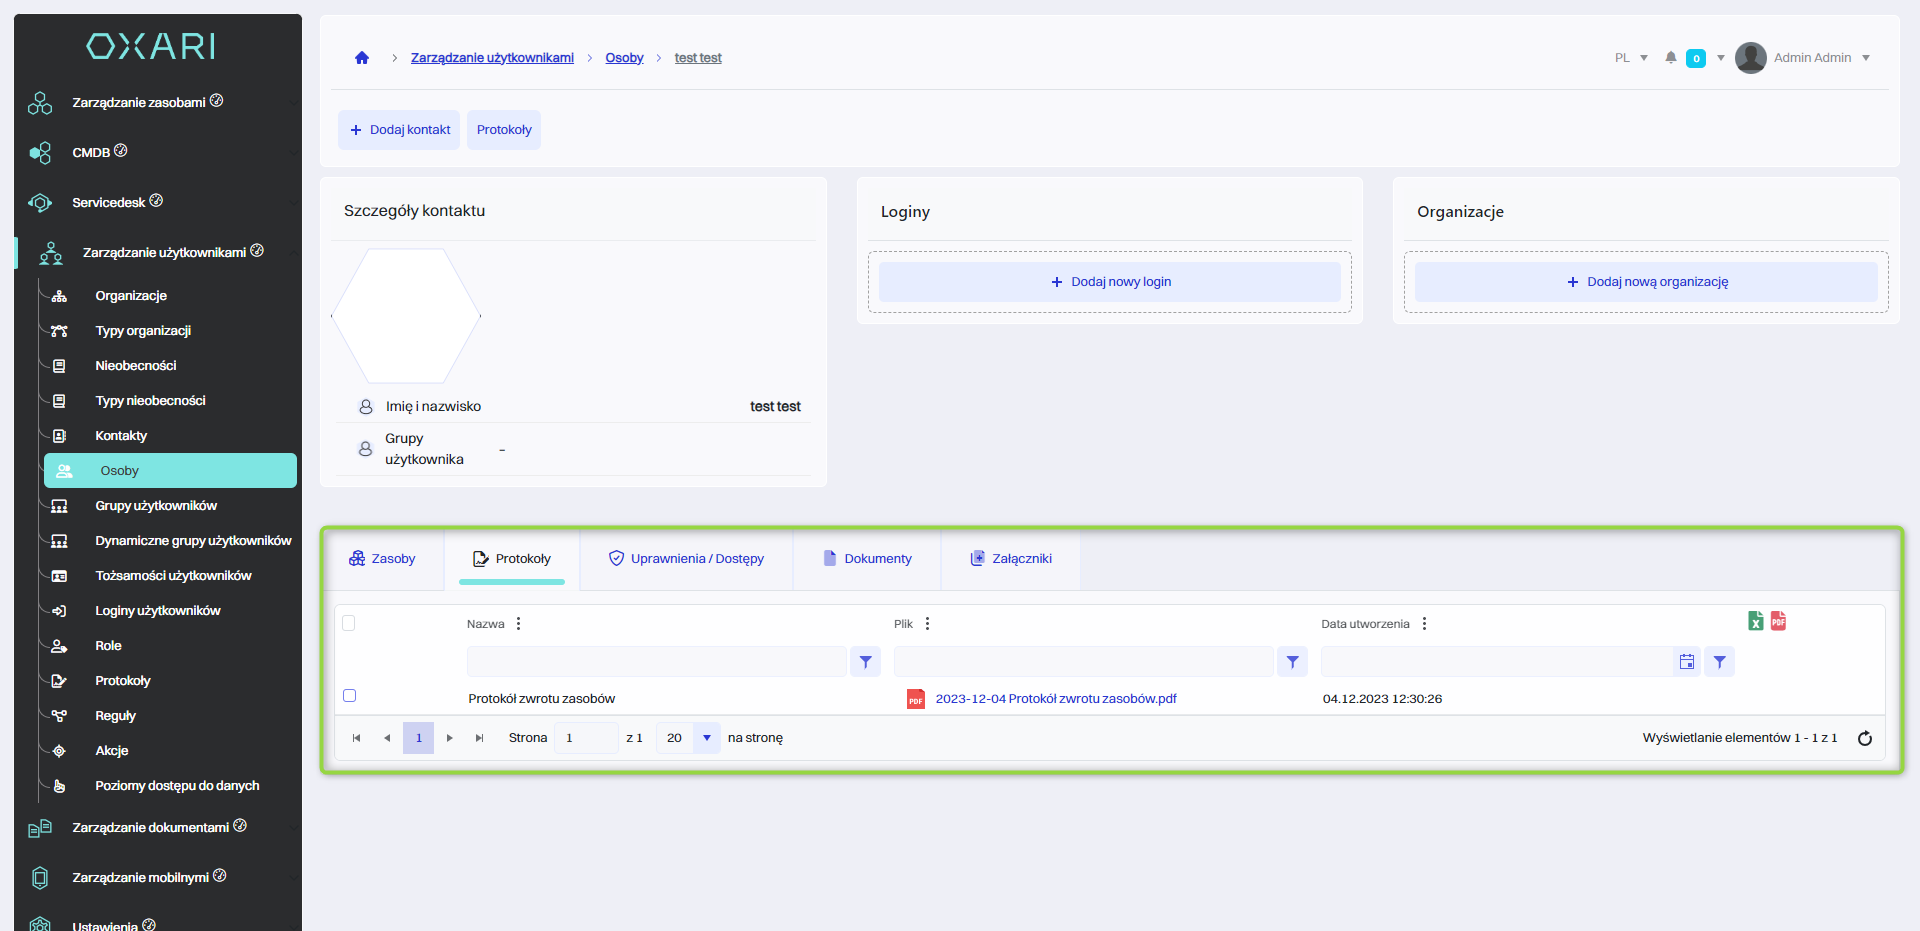Click the Dodaj kontakt button

399,130
